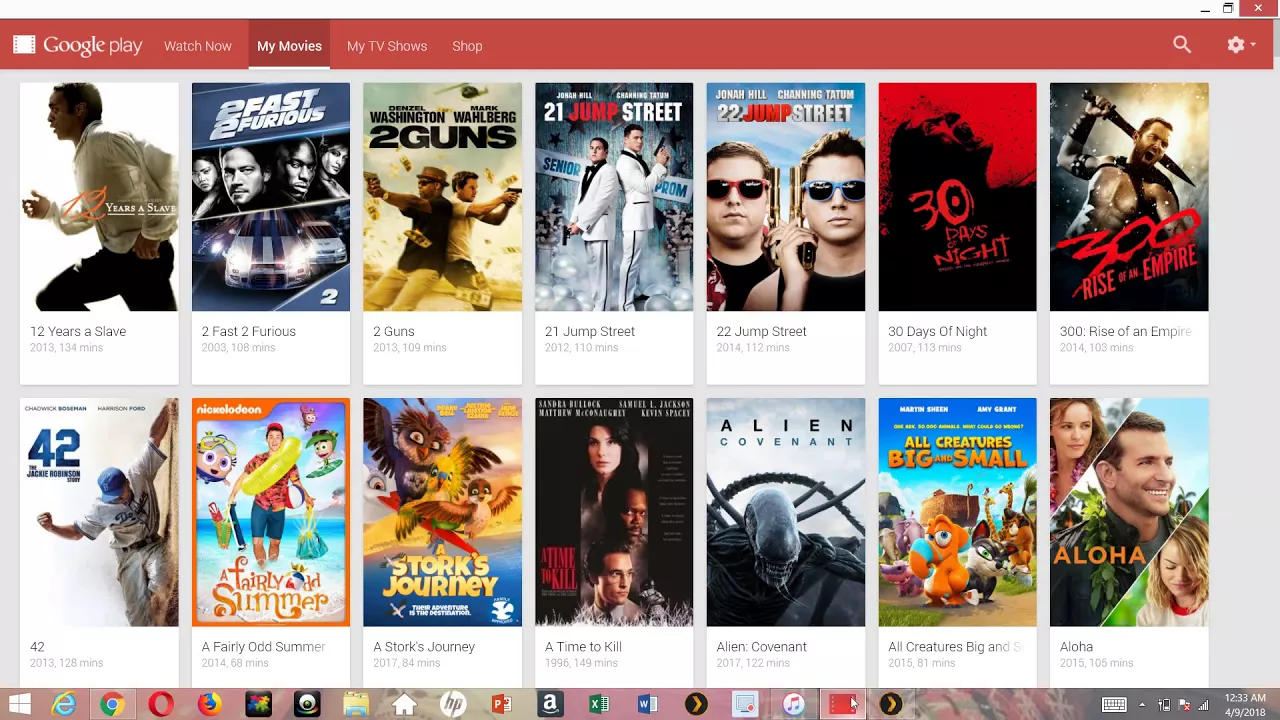Click the '2 Guns' title text
The height and width of the screenshot is (720, 1280).
tap(394, 331)
